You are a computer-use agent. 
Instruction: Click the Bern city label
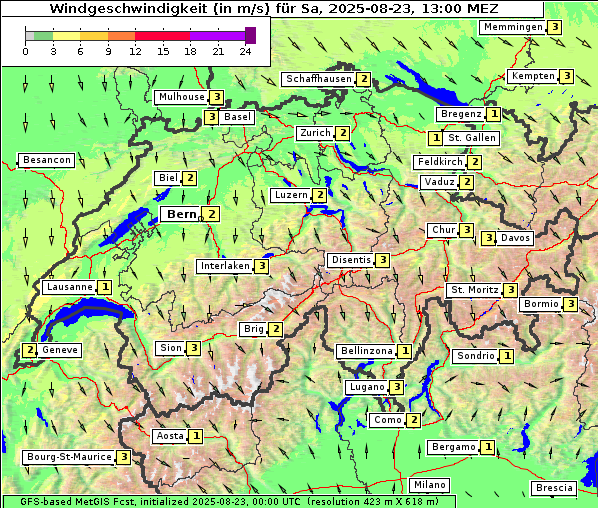pyautogui.click(x=182, y=214)
